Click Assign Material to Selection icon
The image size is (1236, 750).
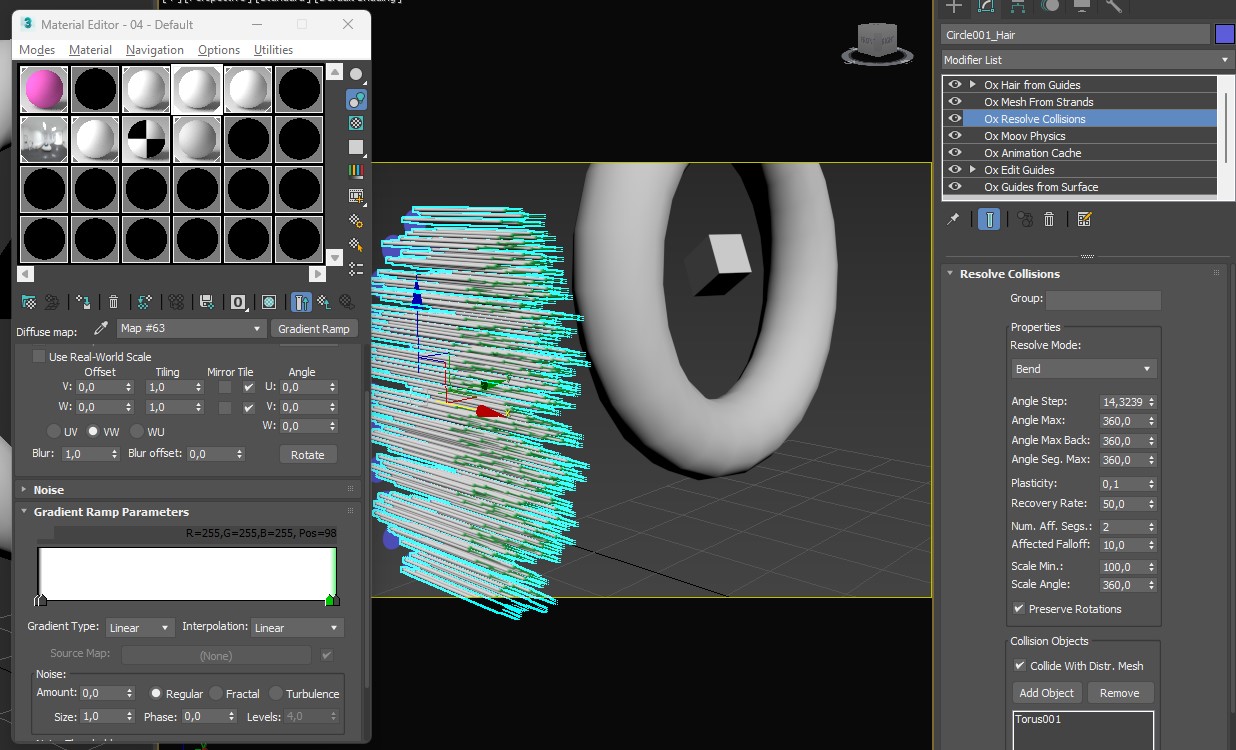[83, 302]
